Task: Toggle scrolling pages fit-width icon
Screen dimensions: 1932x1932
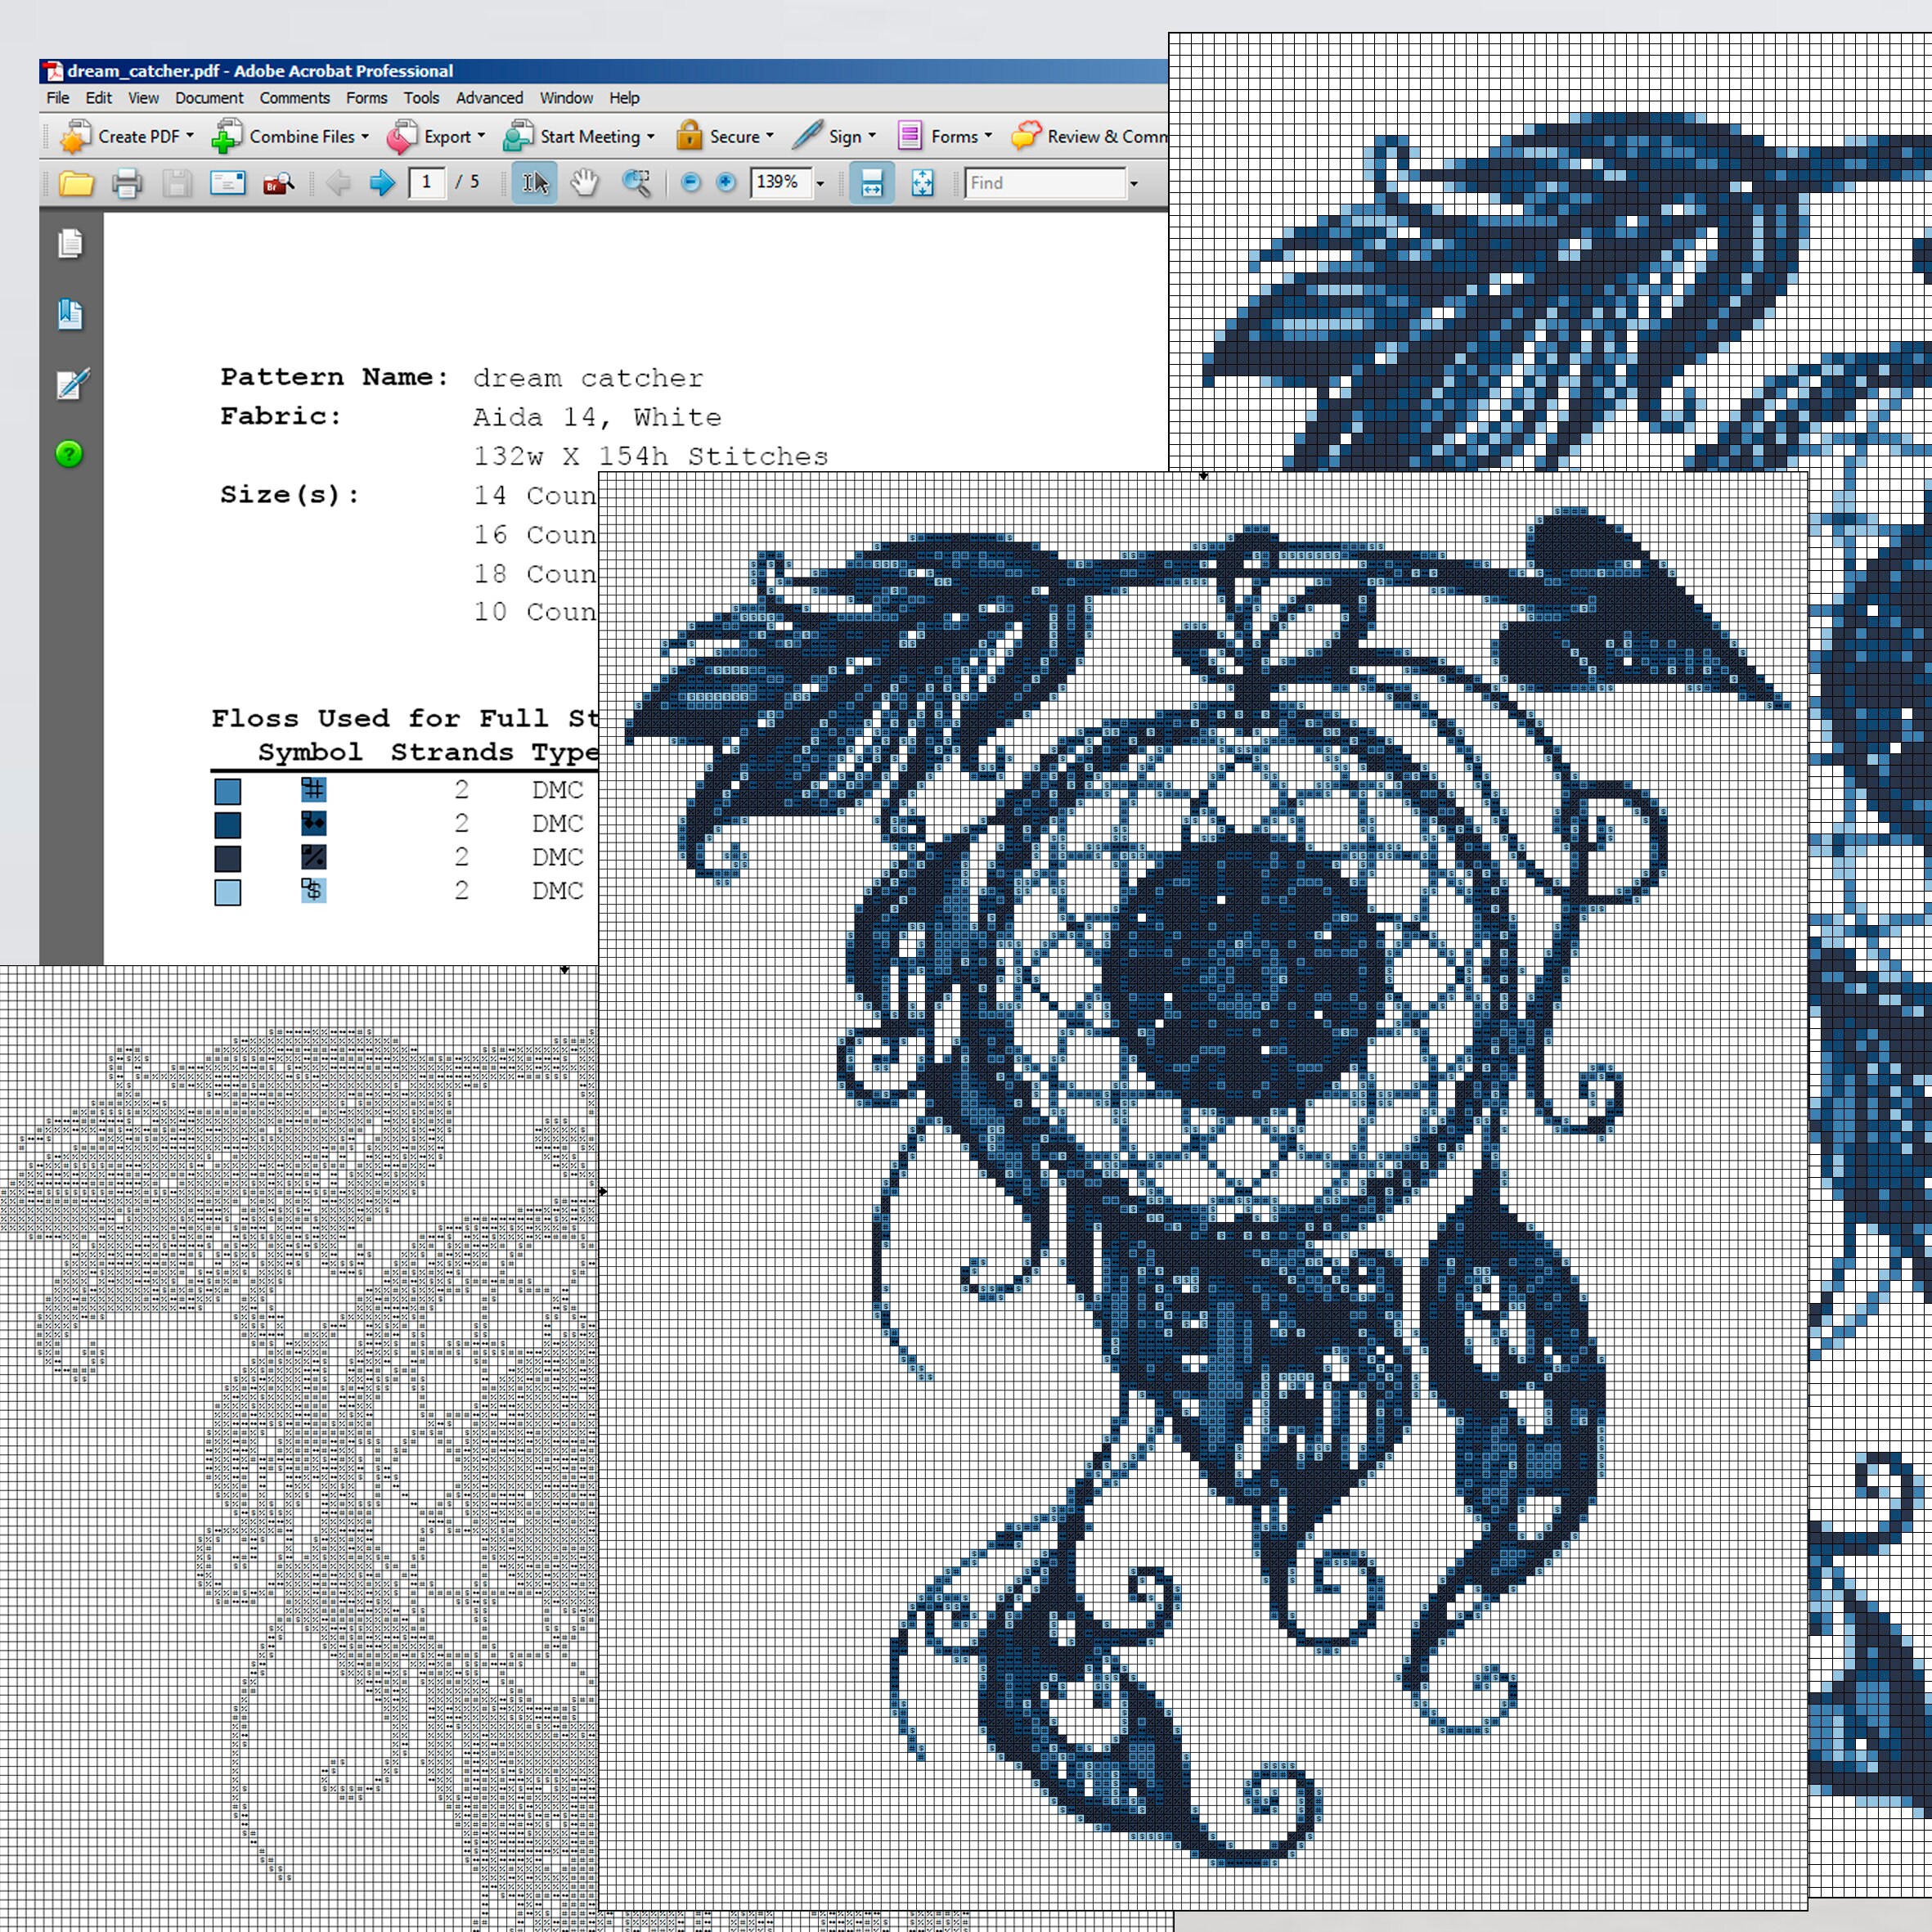Action: click(x=872, y=183)
